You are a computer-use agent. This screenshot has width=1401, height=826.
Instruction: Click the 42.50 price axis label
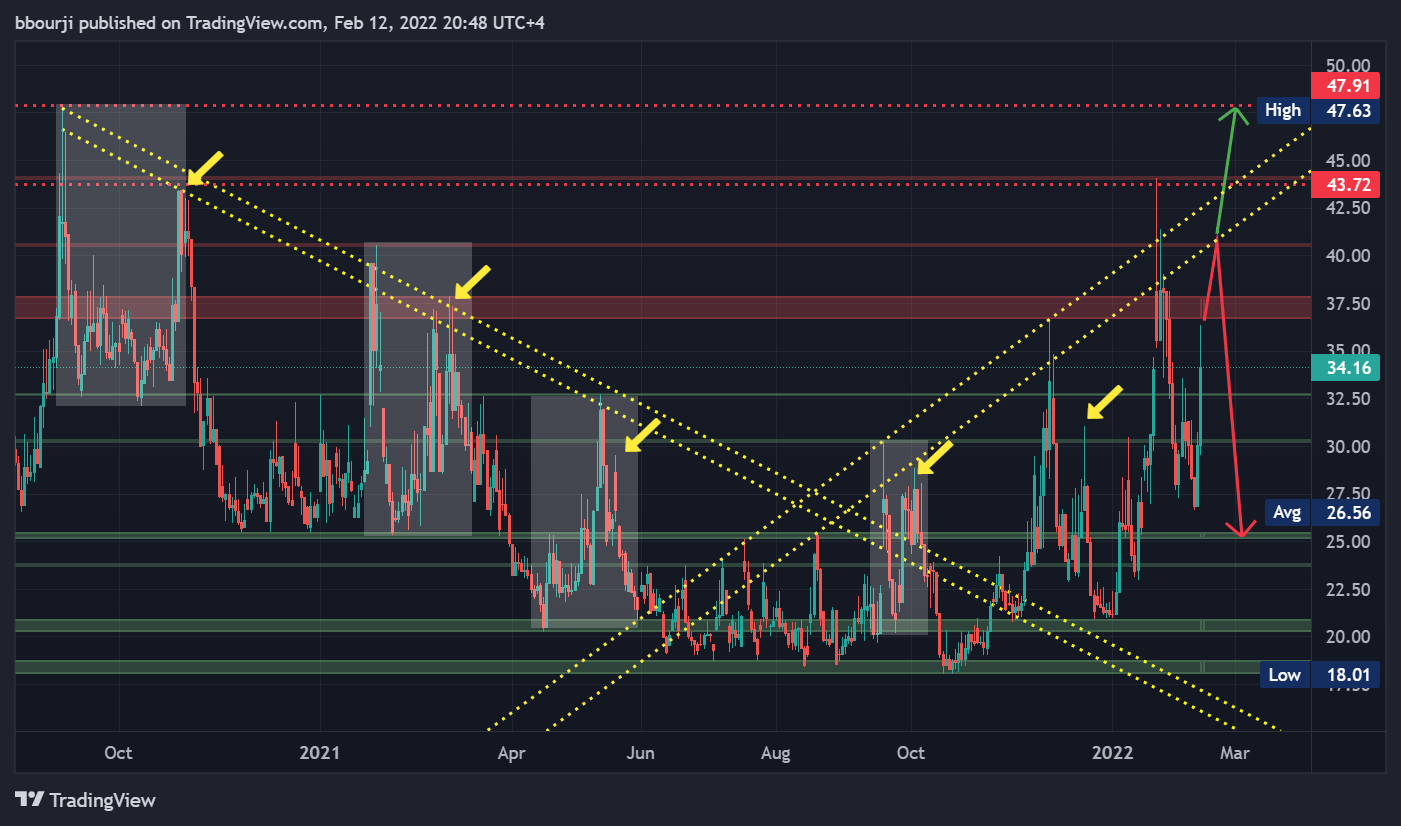[1347, 208]
